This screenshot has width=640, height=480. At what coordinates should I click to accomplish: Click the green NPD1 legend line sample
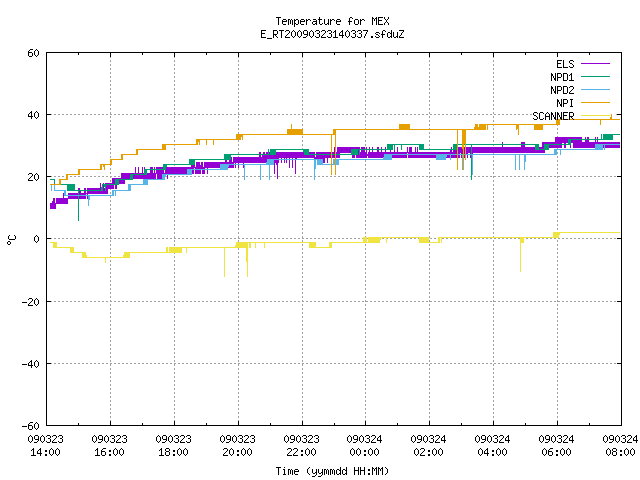tap(596, 77)
